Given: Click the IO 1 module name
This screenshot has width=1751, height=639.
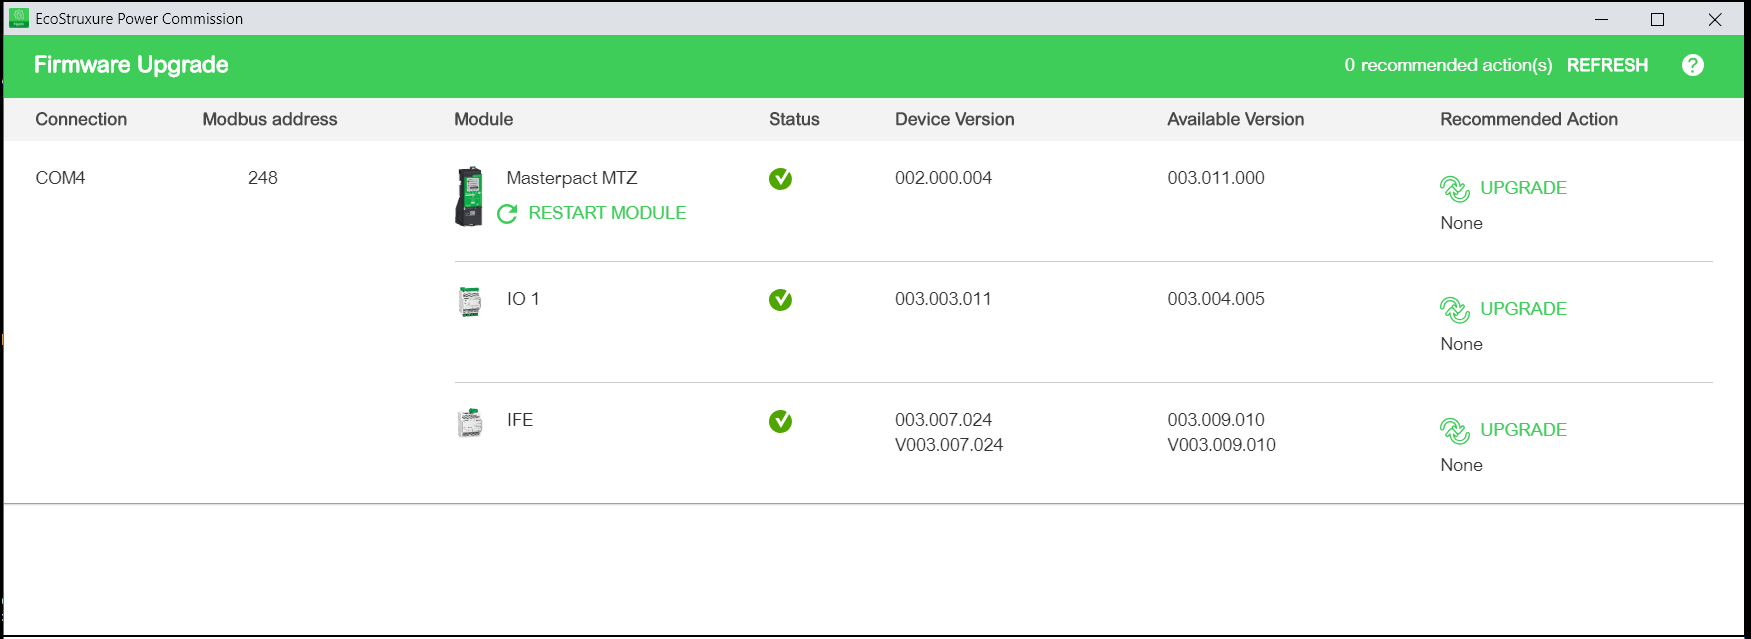Looking at the screenshot, I should coord(523,299).
